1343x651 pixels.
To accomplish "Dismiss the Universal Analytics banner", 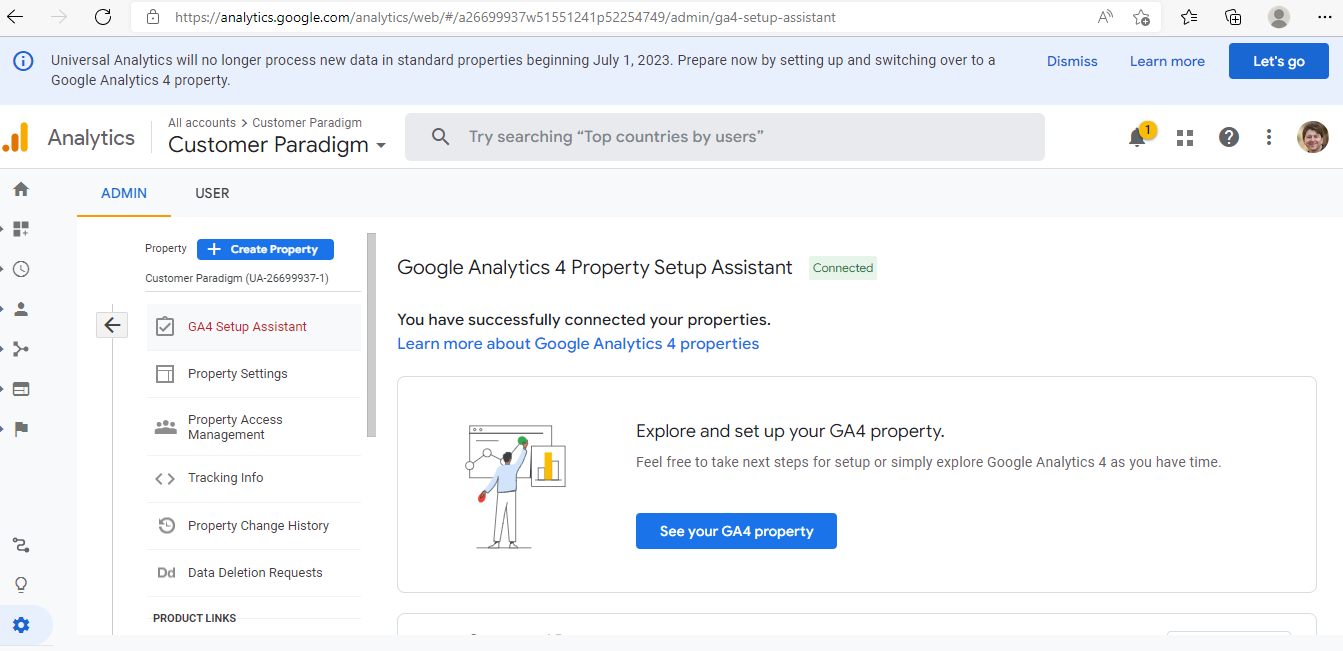I will point(1072,61).
